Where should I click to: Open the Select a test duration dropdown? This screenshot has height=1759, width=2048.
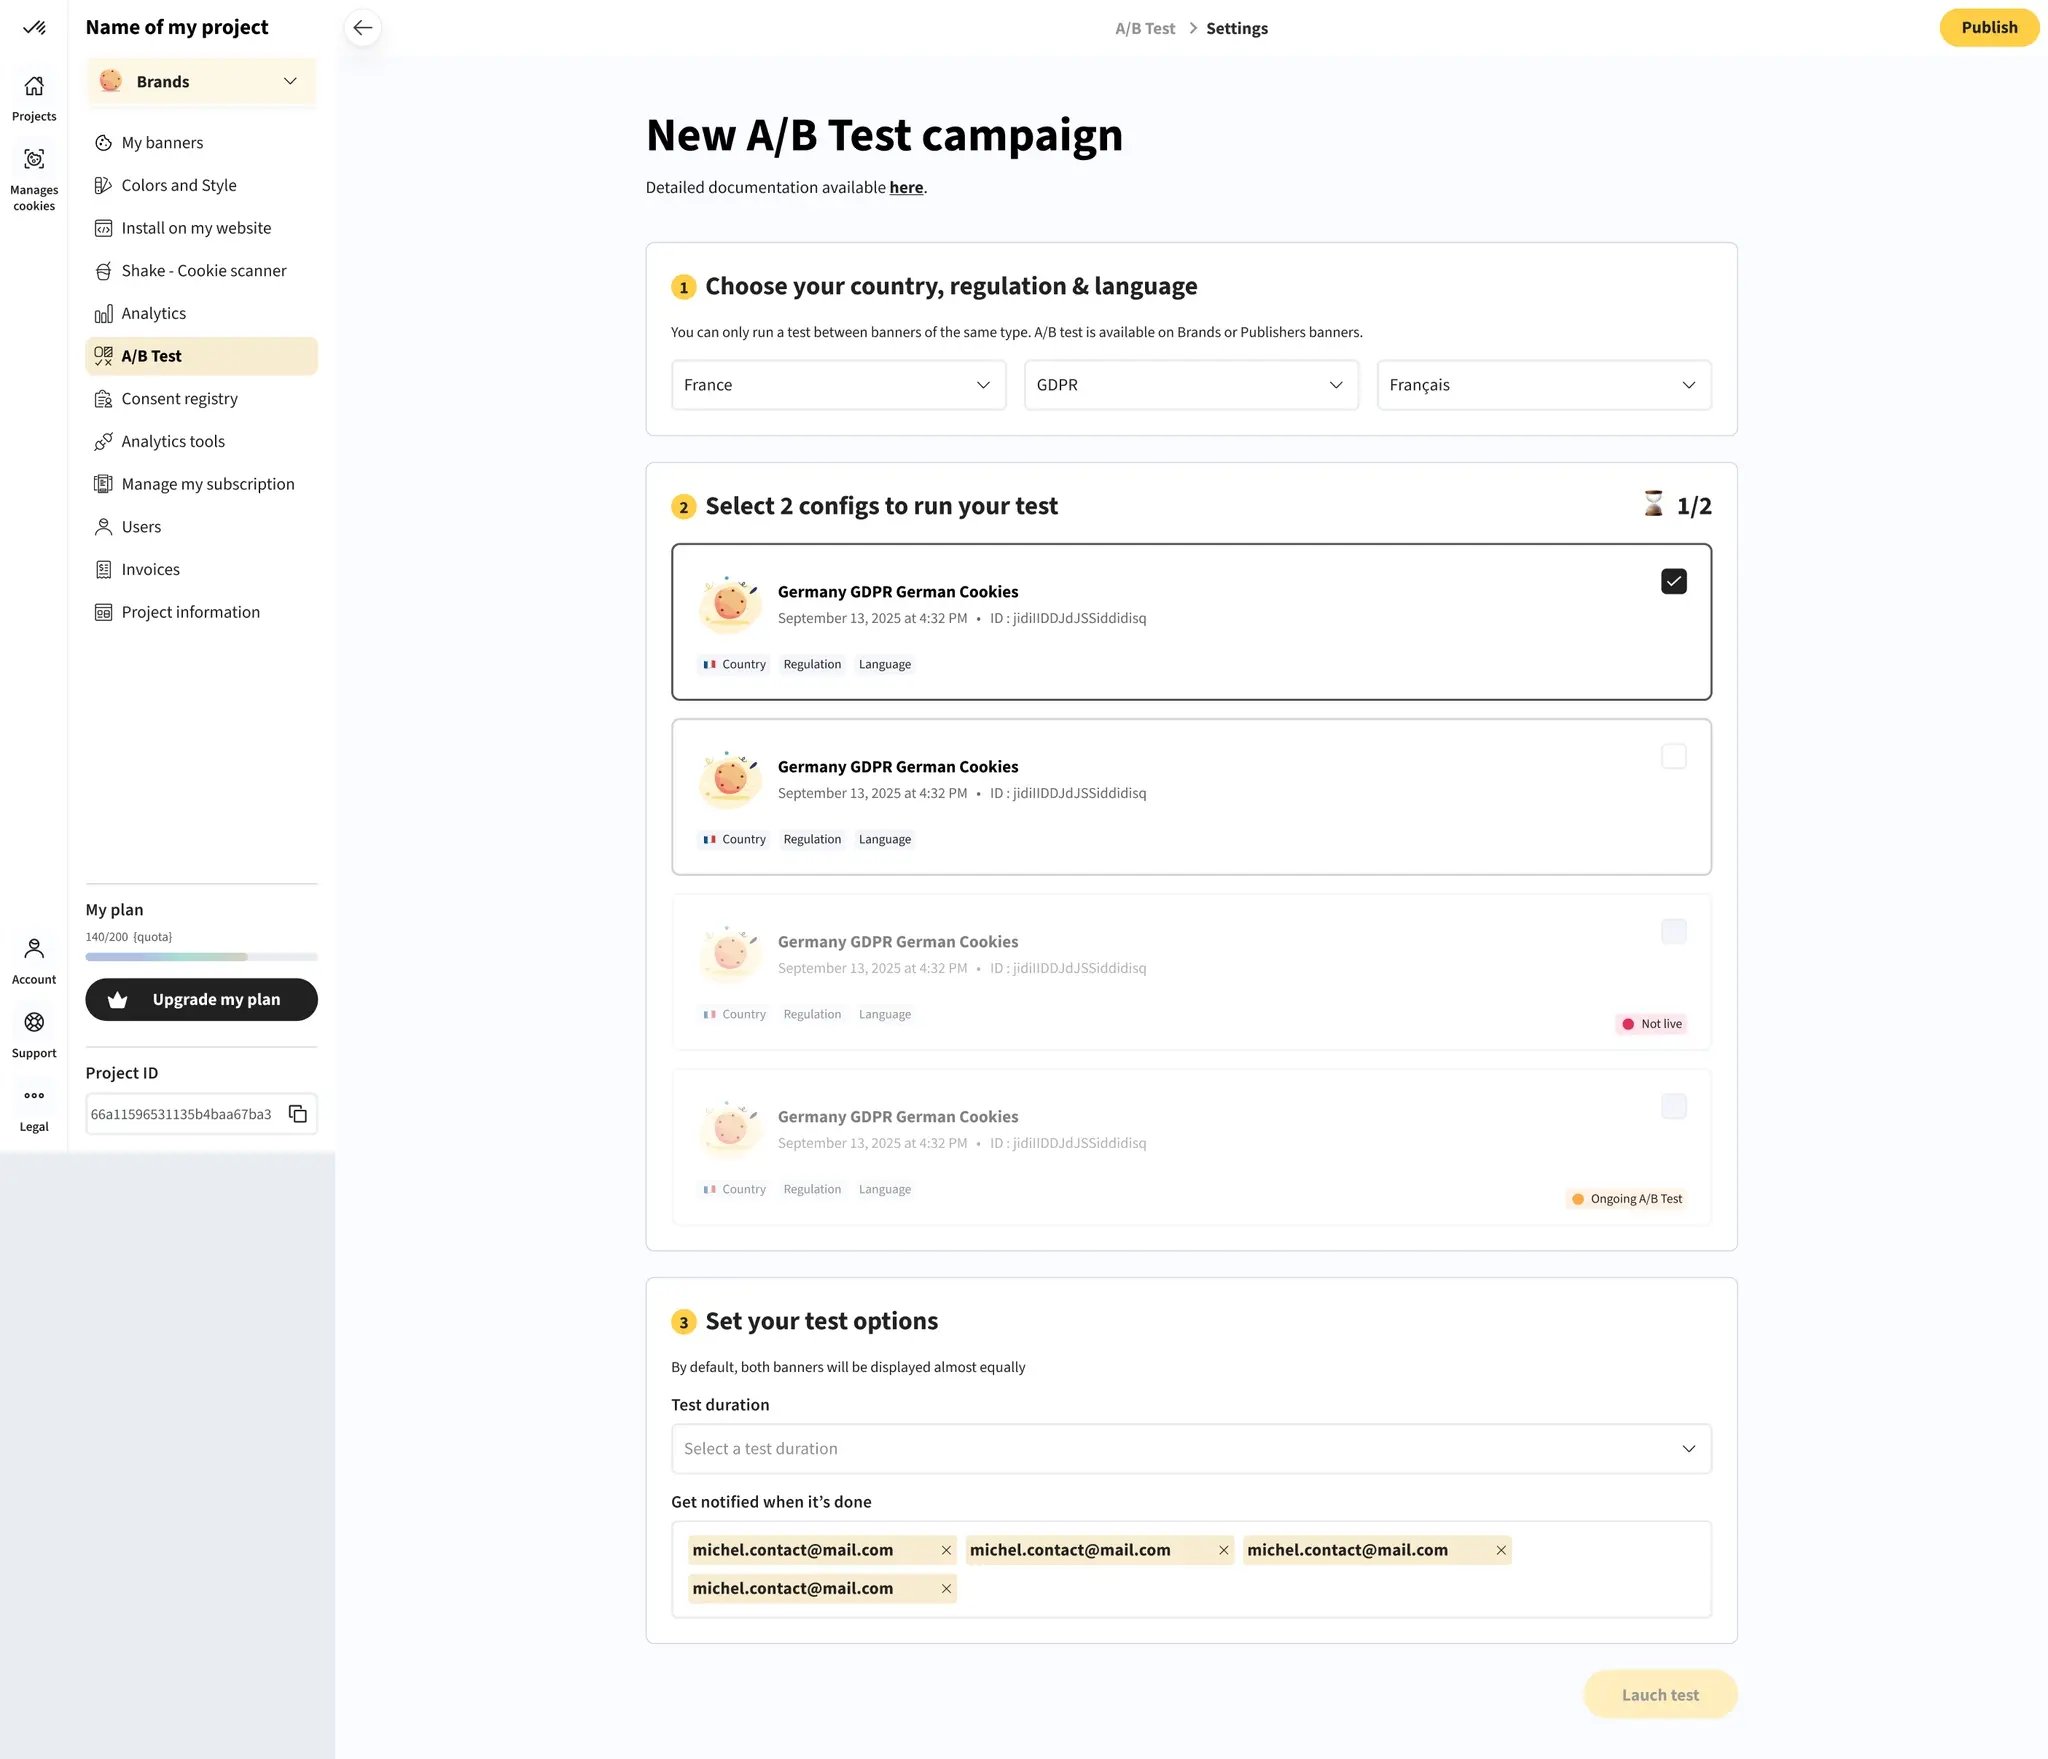click(1191, 1449)
